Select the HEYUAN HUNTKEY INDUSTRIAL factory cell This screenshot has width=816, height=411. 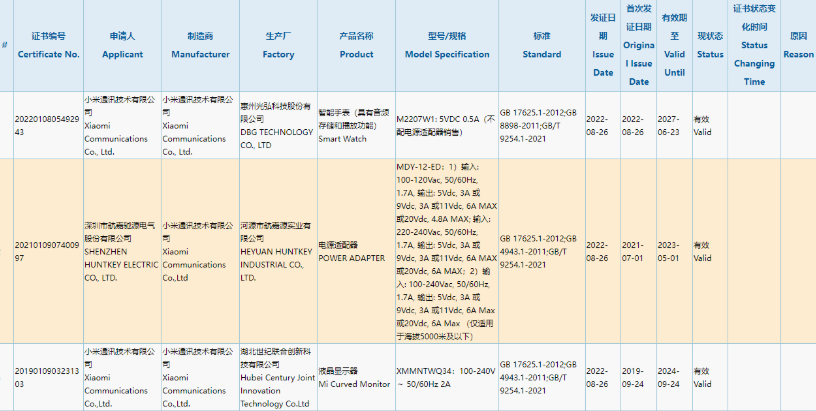278,251
